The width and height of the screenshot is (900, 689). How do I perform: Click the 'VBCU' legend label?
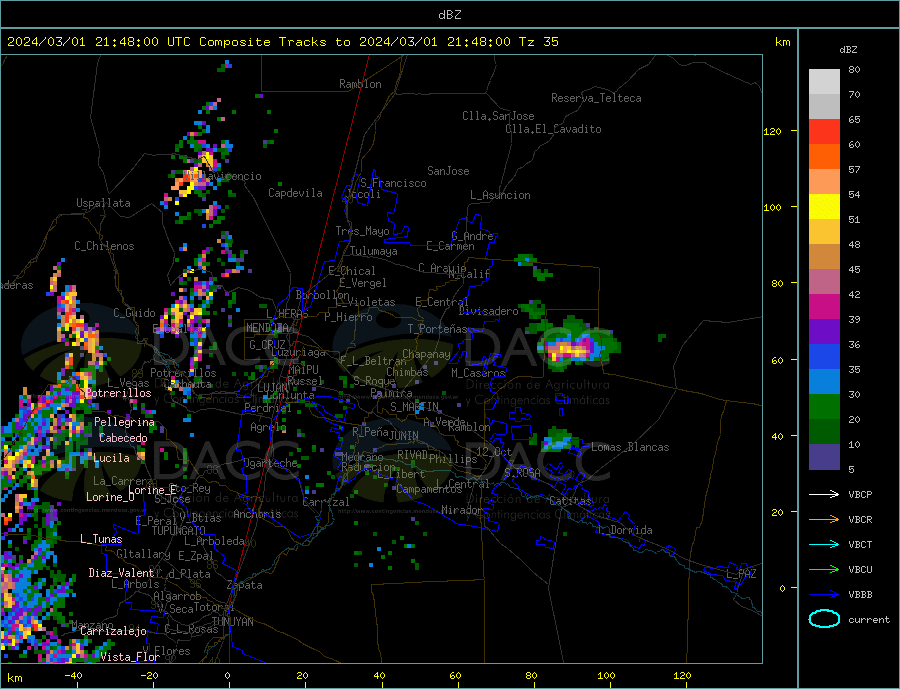coord(860,570)
